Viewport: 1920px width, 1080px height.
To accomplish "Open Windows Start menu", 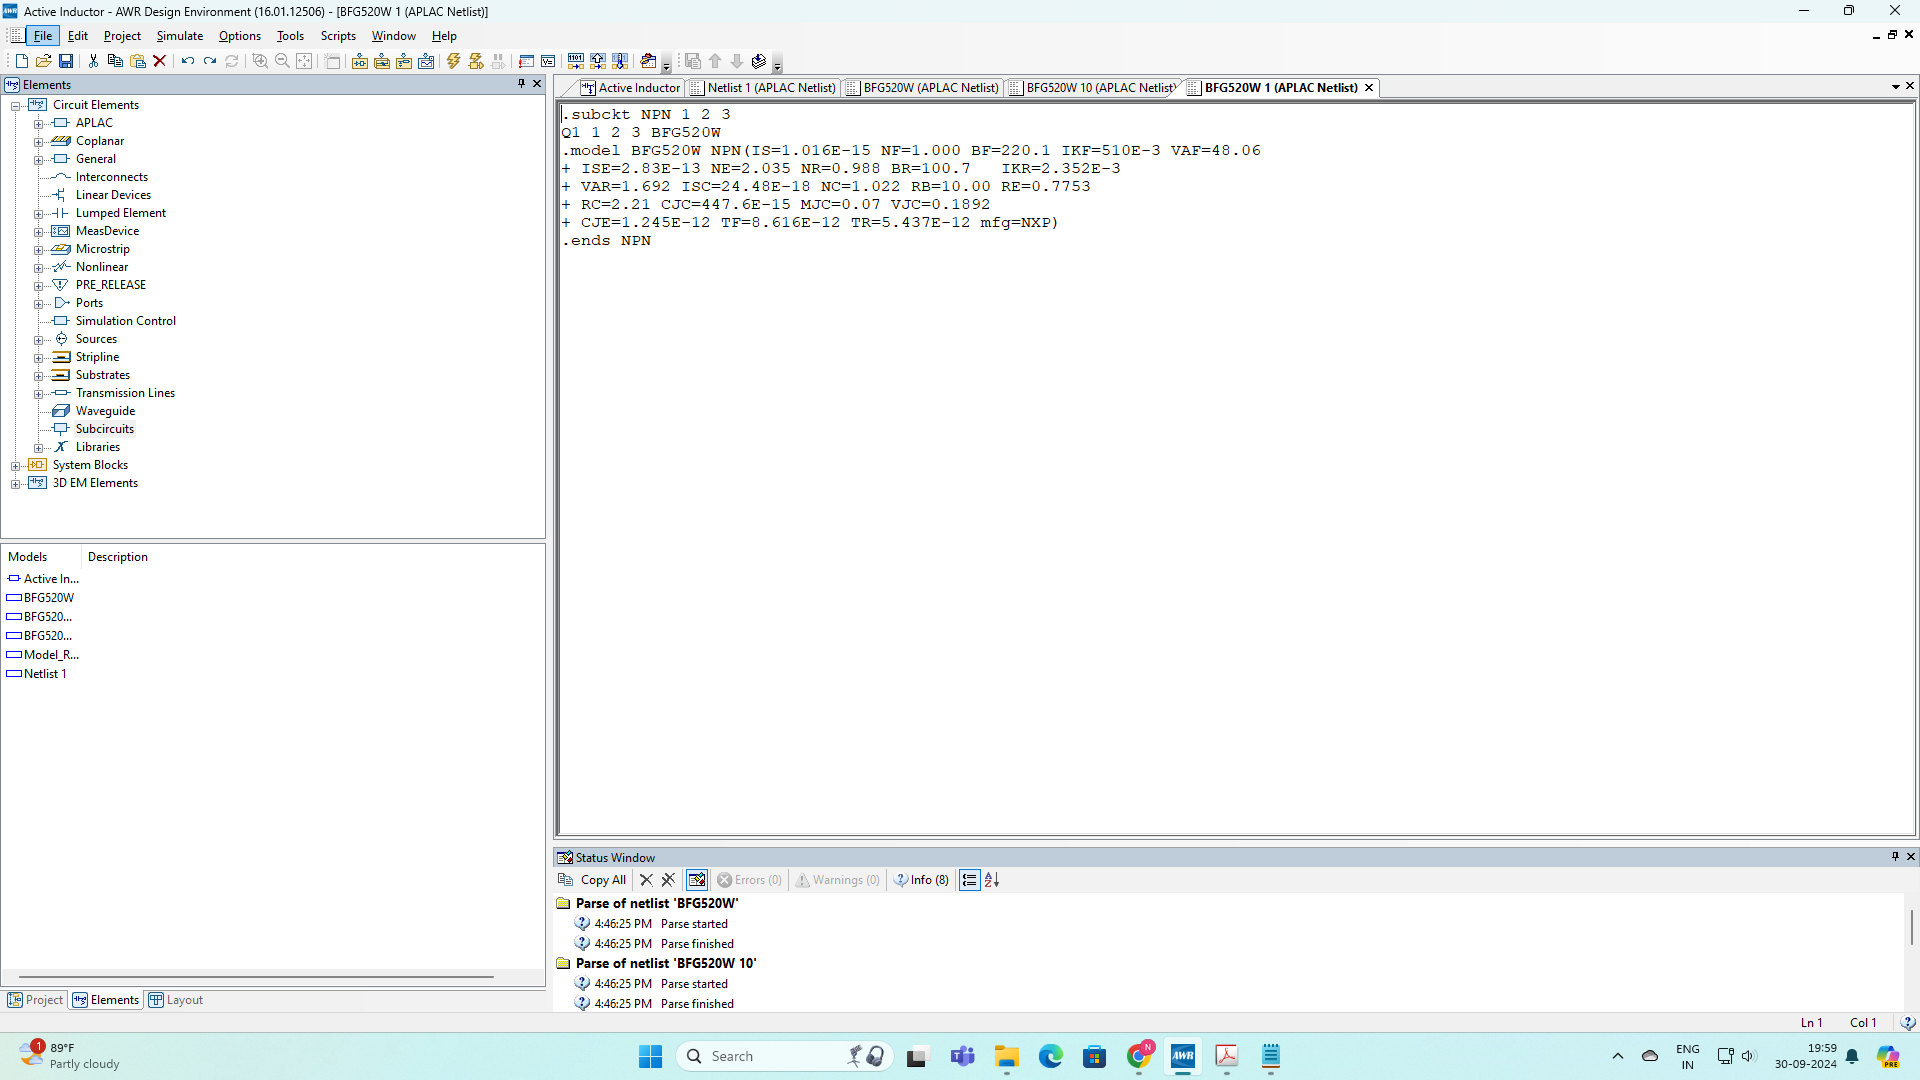I will (x=651, y=1056).
